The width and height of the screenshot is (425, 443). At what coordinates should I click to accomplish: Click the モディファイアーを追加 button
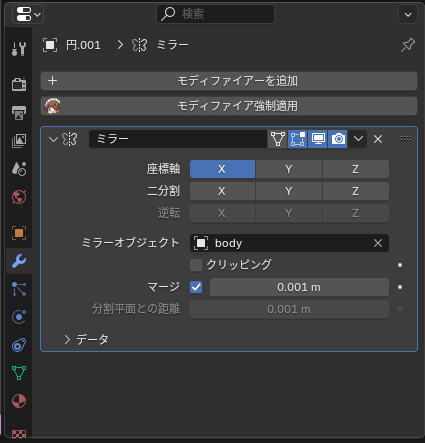tap(229, 81)
